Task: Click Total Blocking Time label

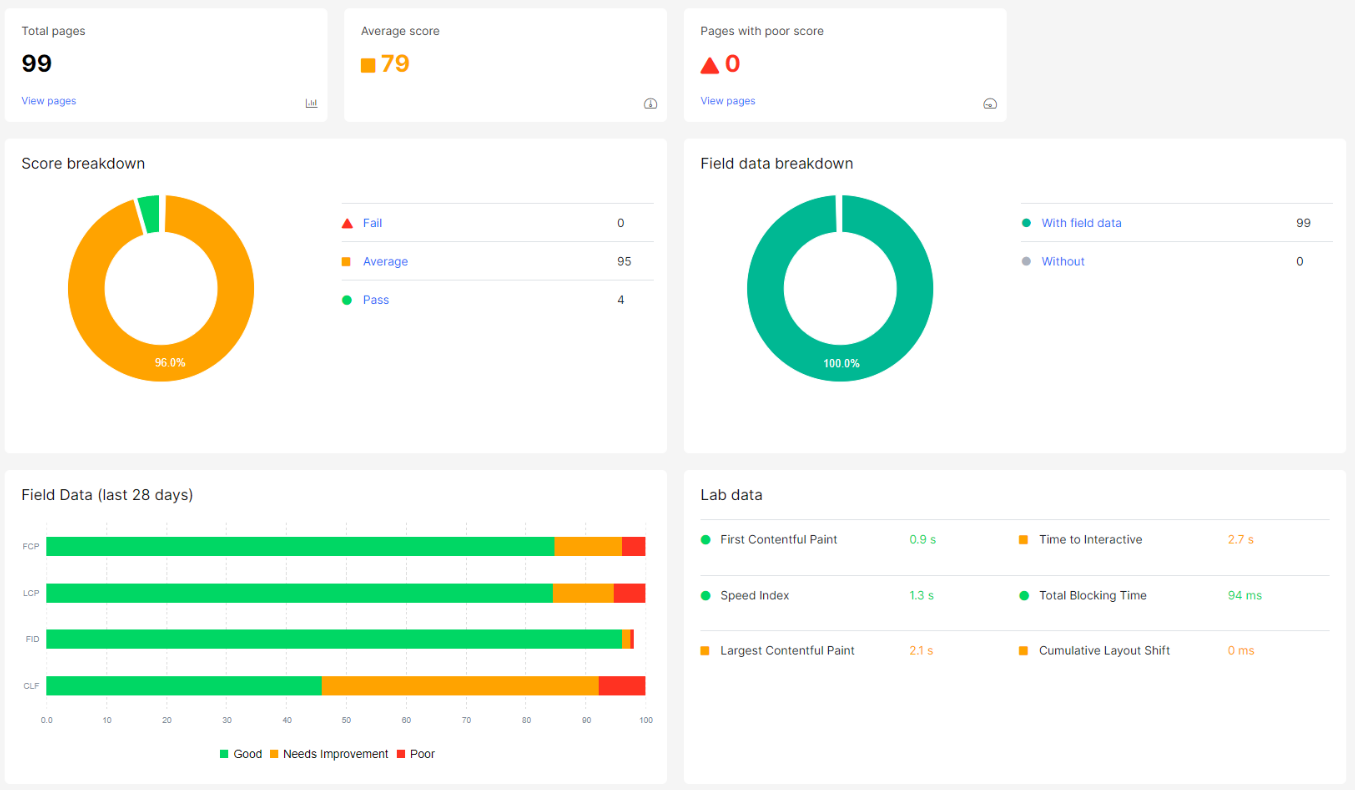Action: (x=1092, y=595)
